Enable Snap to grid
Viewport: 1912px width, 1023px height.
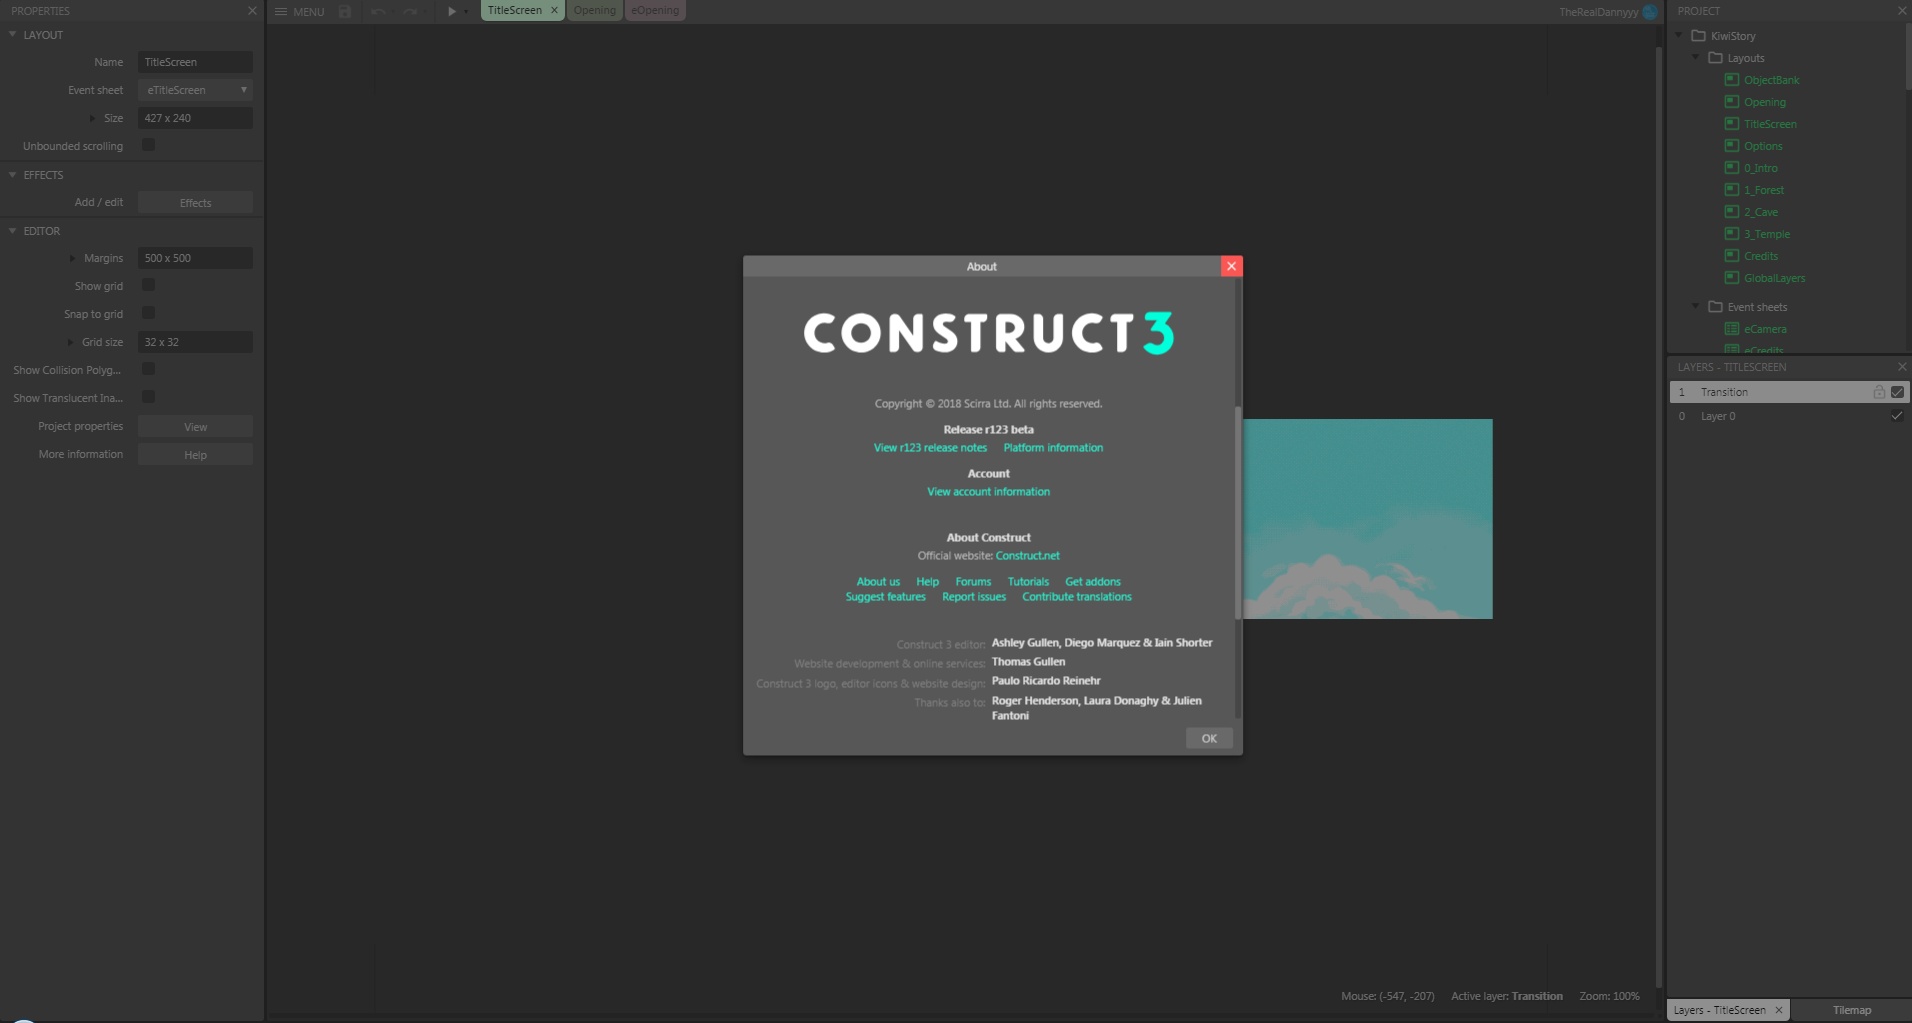[147, 313]
